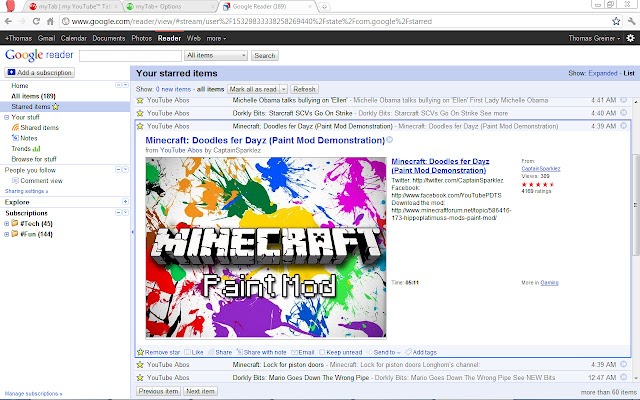Reload the page with the refresh icon
640x400 pixels.
coord(36,21)
